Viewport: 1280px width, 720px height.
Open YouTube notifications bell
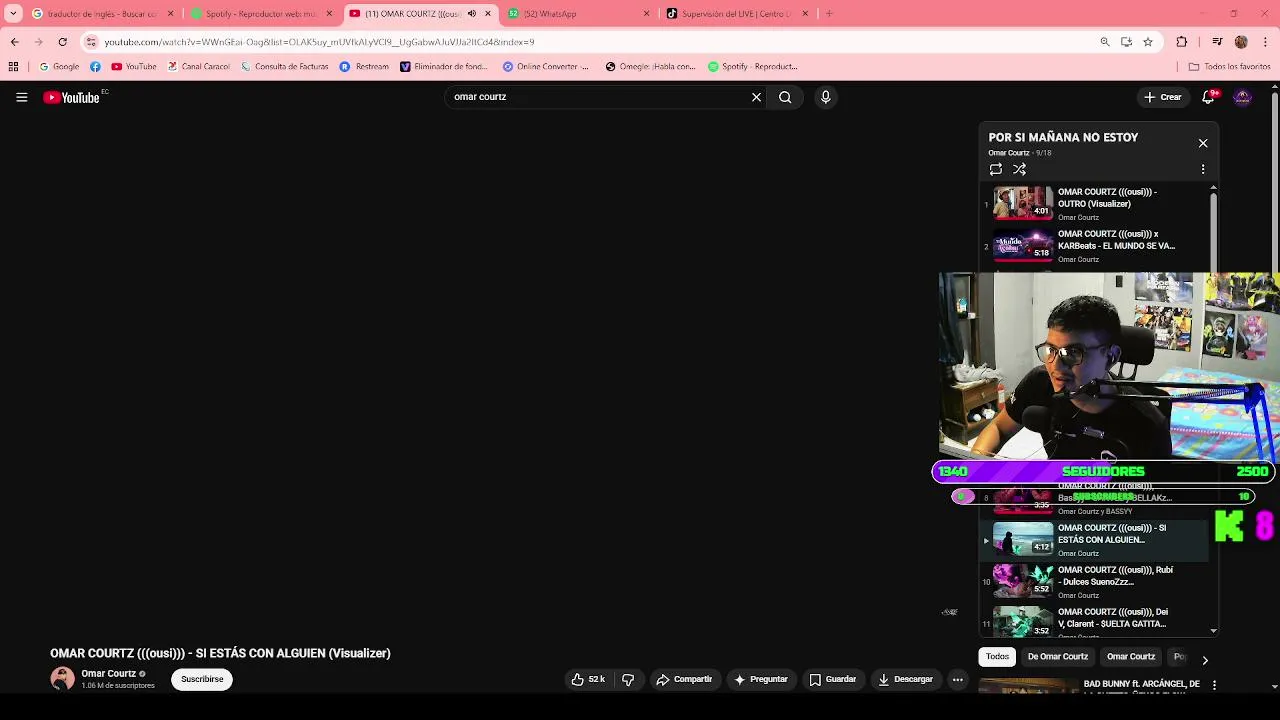click(x=1208, y=97)
